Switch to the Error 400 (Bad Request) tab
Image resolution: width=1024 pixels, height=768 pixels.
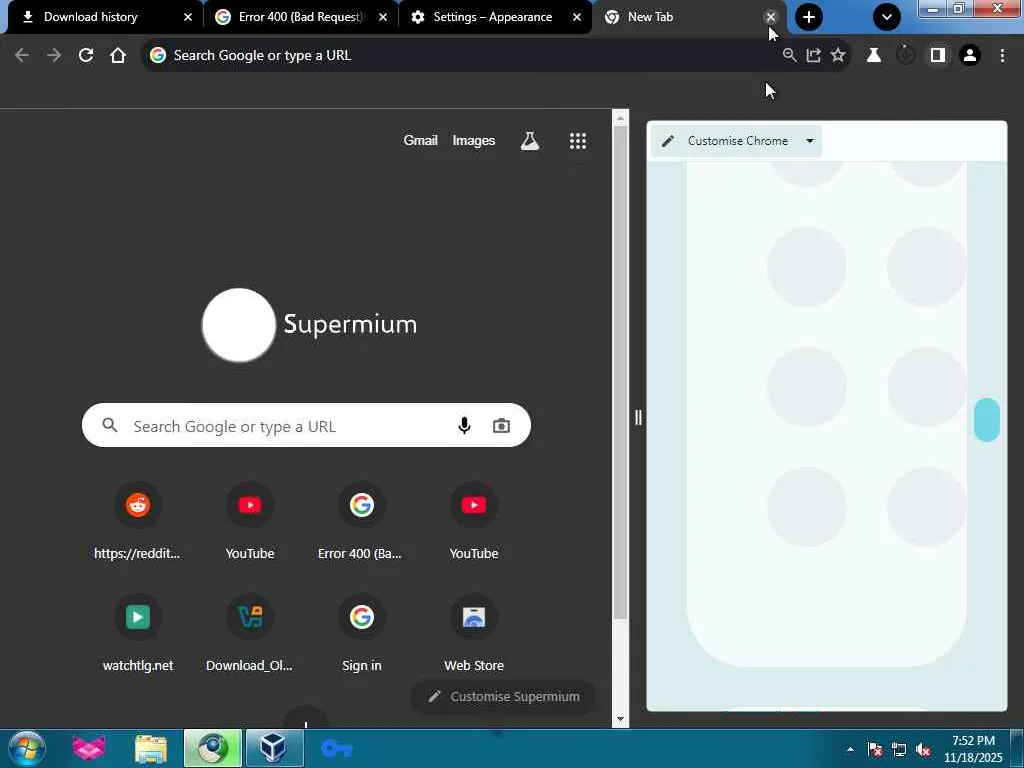pos(300,17)
